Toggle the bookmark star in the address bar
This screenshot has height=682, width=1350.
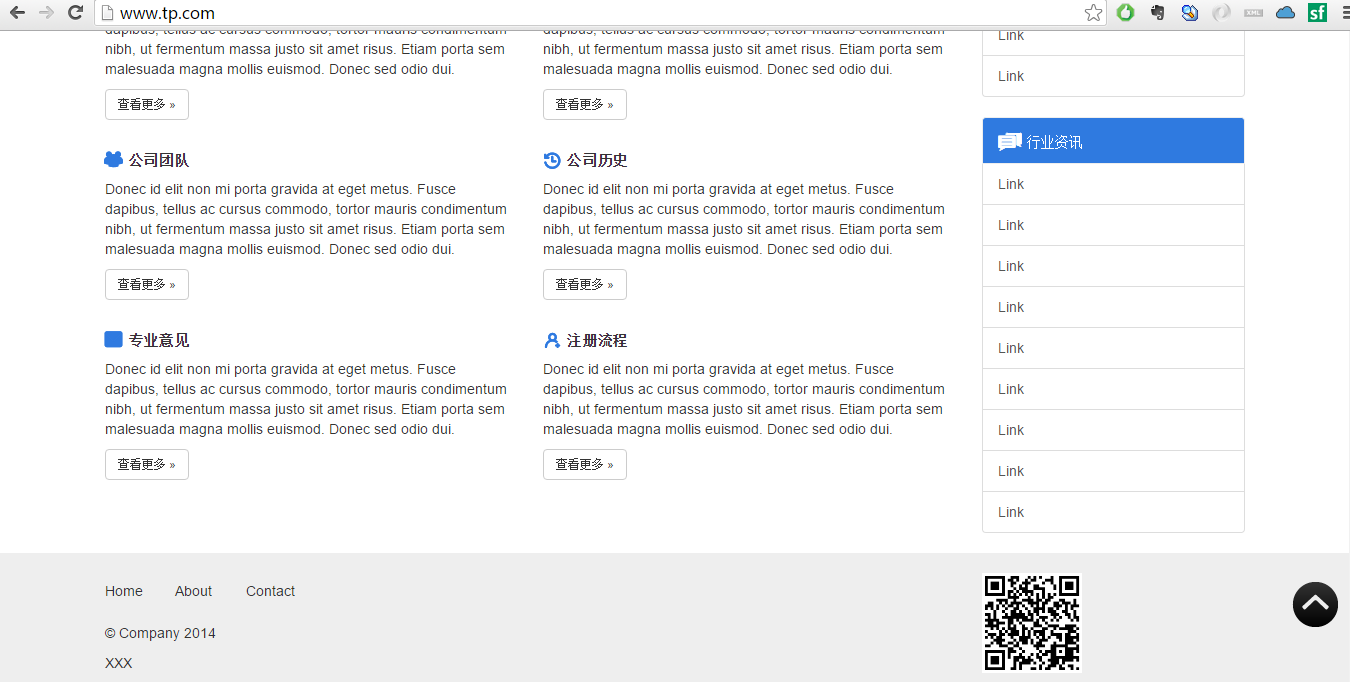[1093, 13]
